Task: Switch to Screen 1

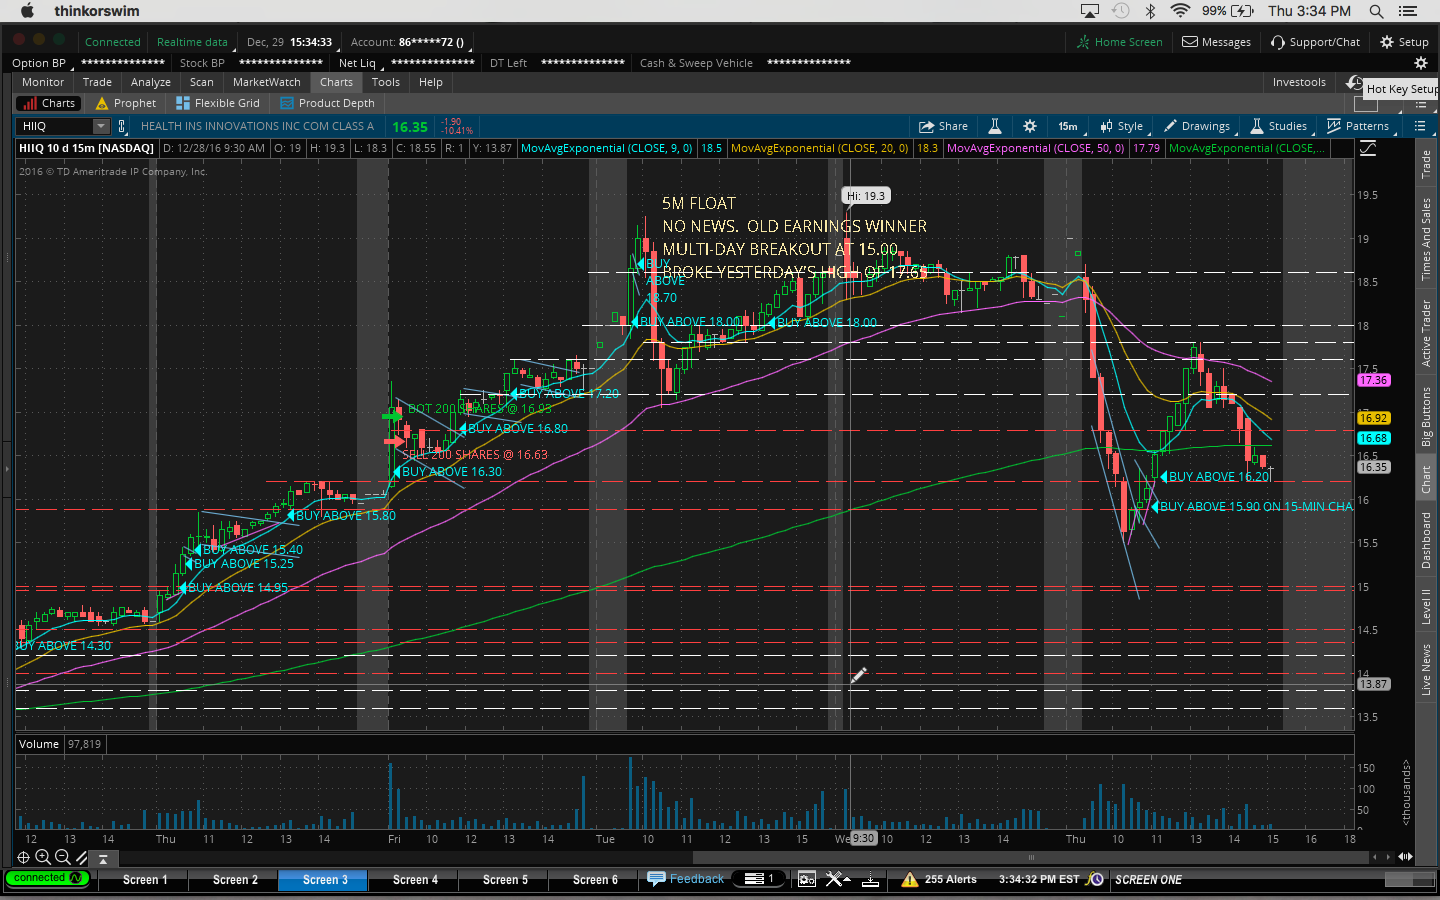Action: pos(145,880)
